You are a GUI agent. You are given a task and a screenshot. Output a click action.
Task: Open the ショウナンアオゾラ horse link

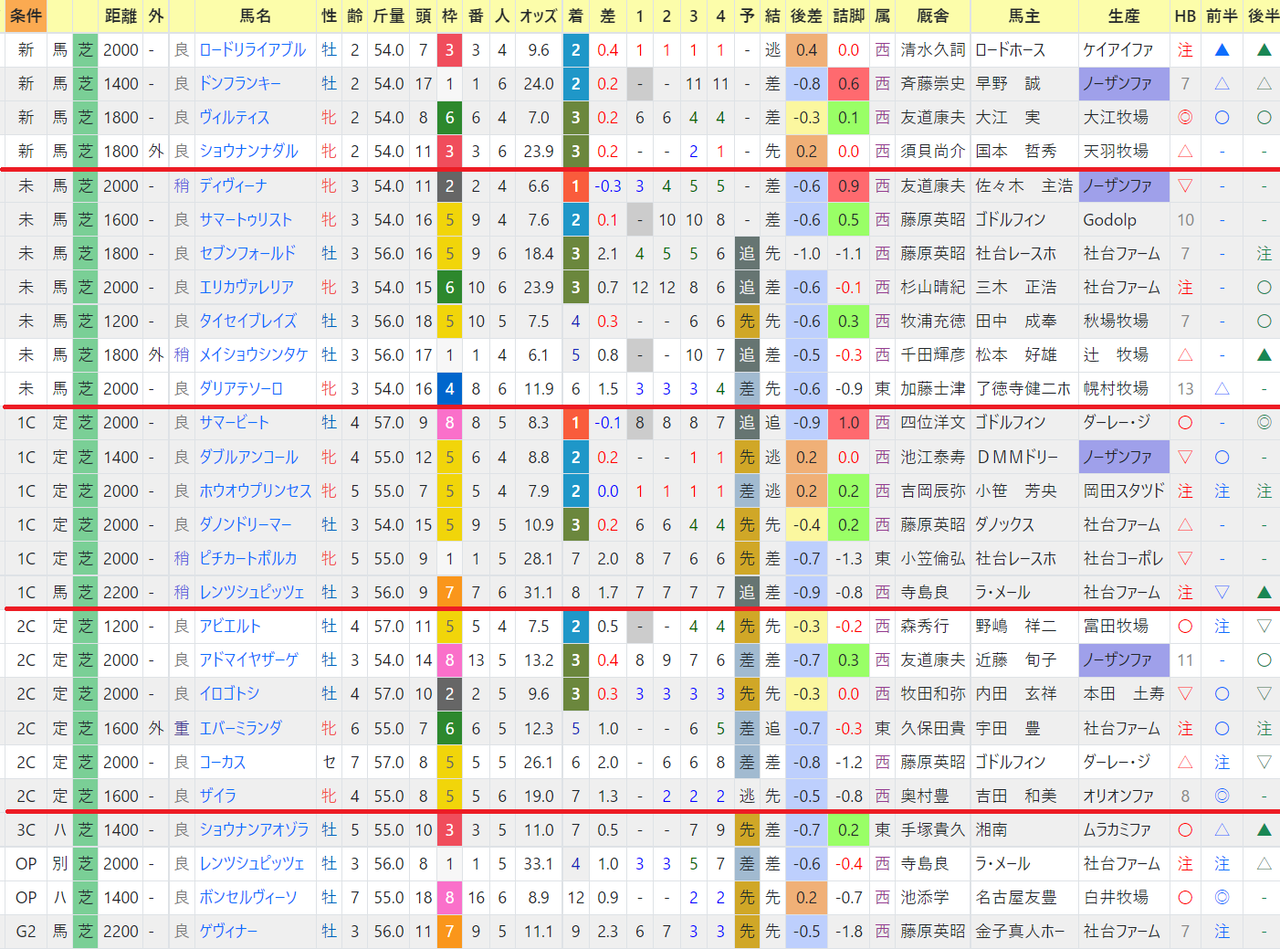coord(253,830)
